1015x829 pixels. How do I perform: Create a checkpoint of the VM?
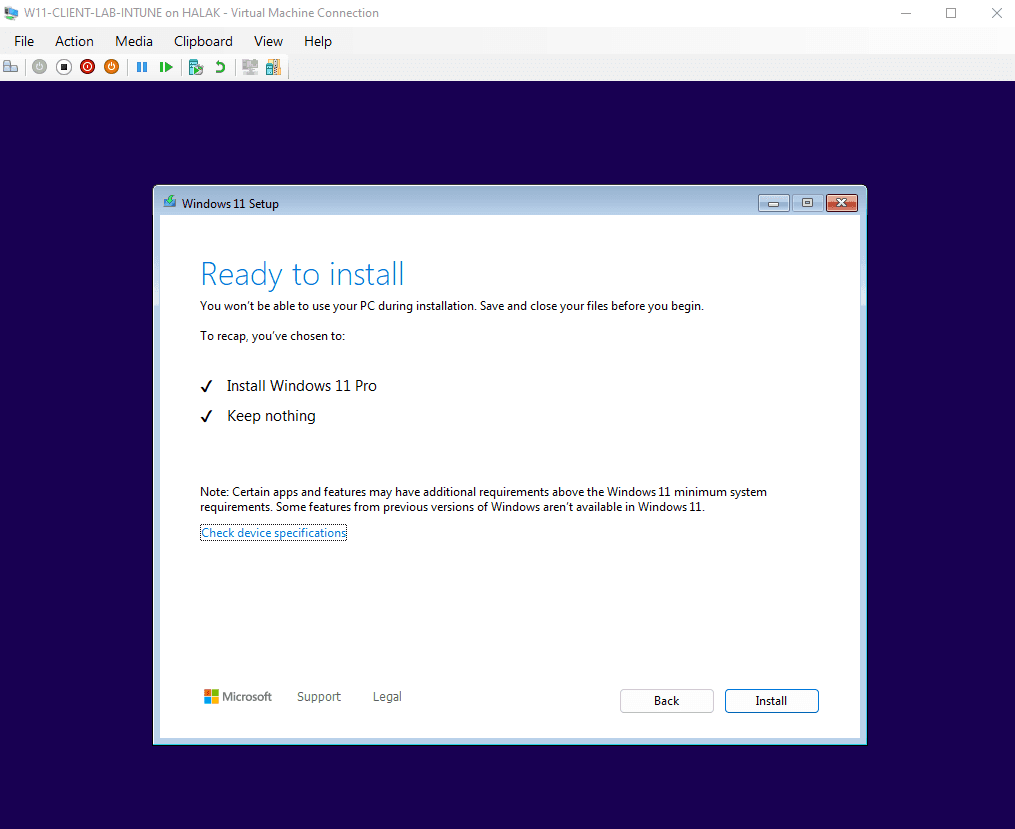[195, 66]
